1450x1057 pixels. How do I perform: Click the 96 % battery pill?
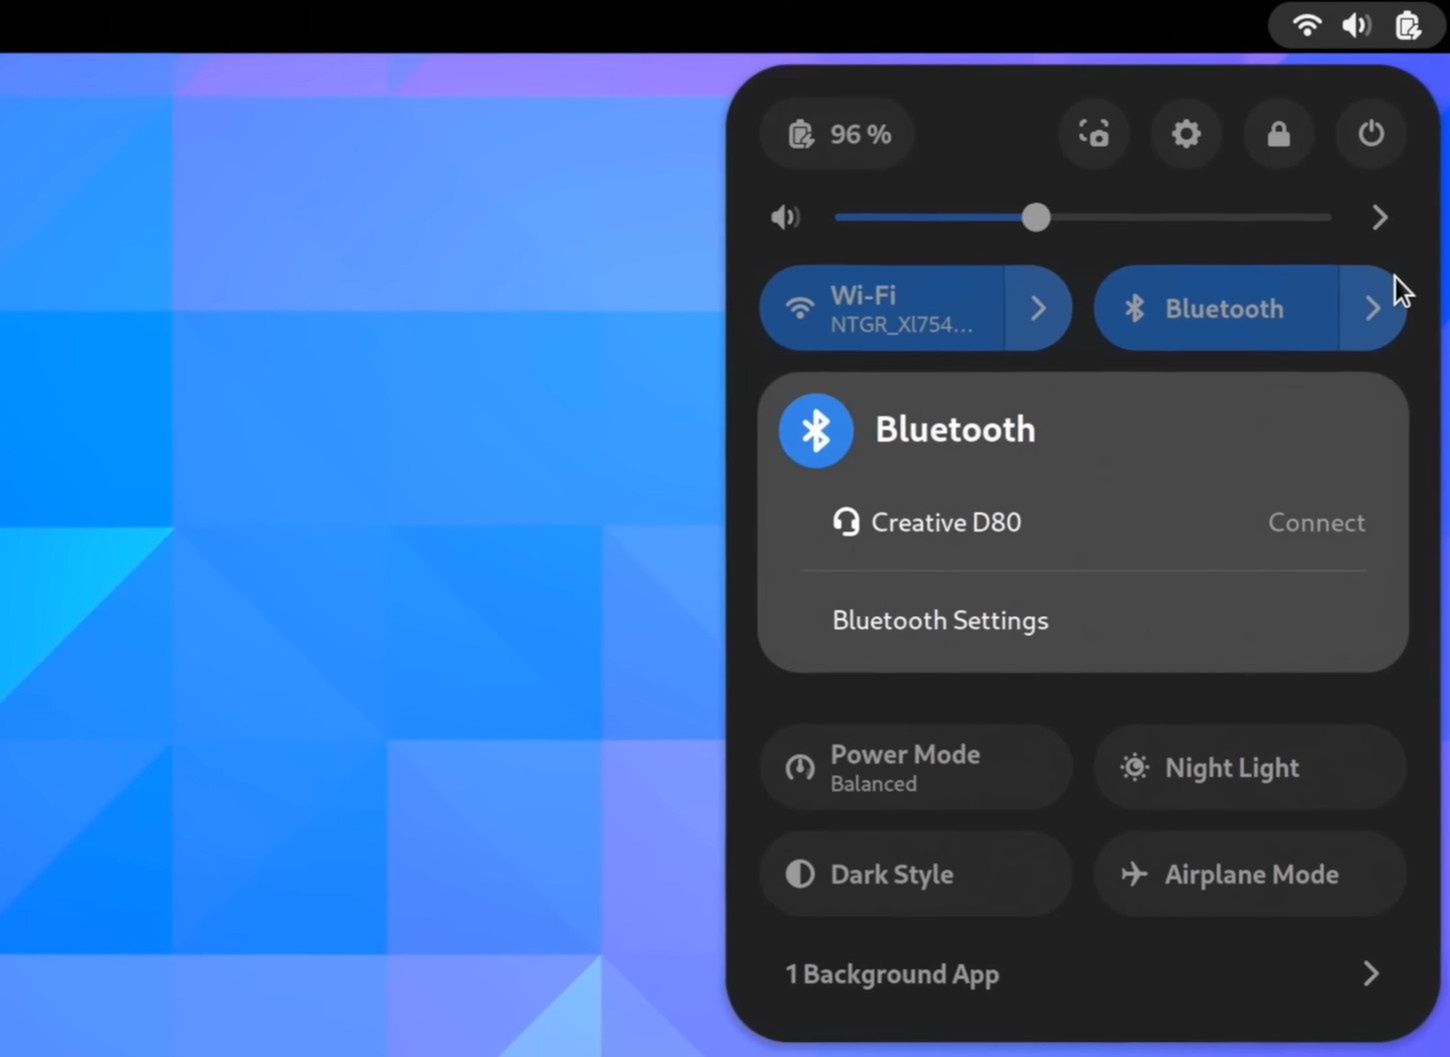click(x=836, y=133)
